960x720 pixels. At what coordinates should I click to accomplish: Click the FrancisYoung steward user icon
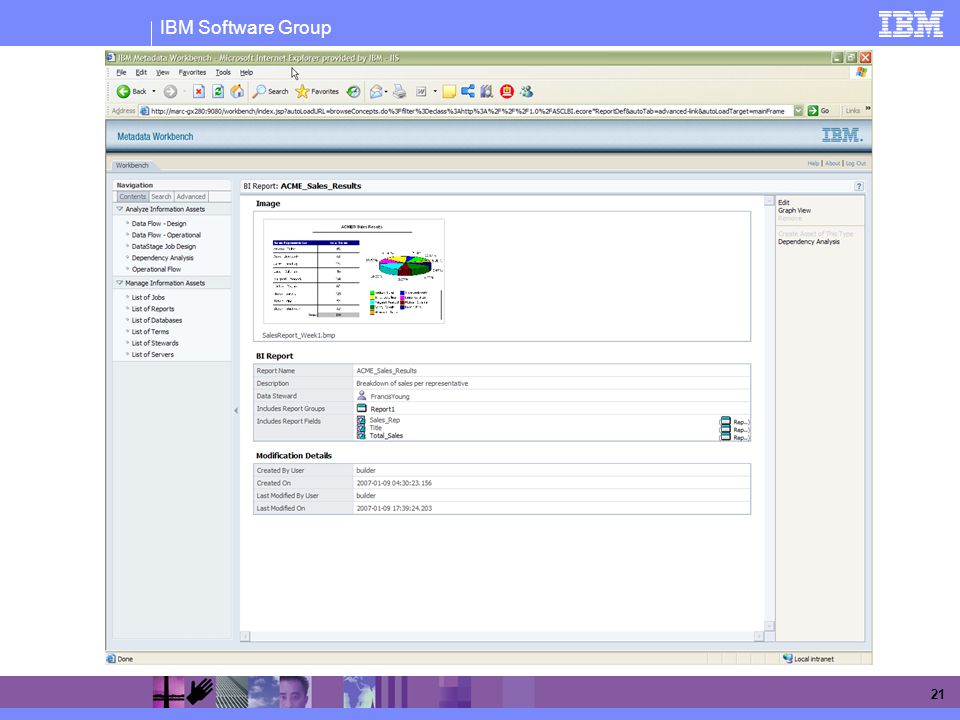pyautogui.click(x=362, y=396)
